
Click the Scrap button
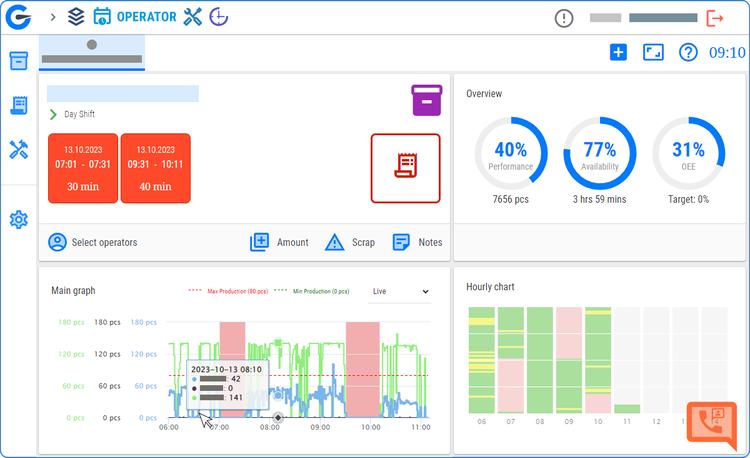click(349, 242)
